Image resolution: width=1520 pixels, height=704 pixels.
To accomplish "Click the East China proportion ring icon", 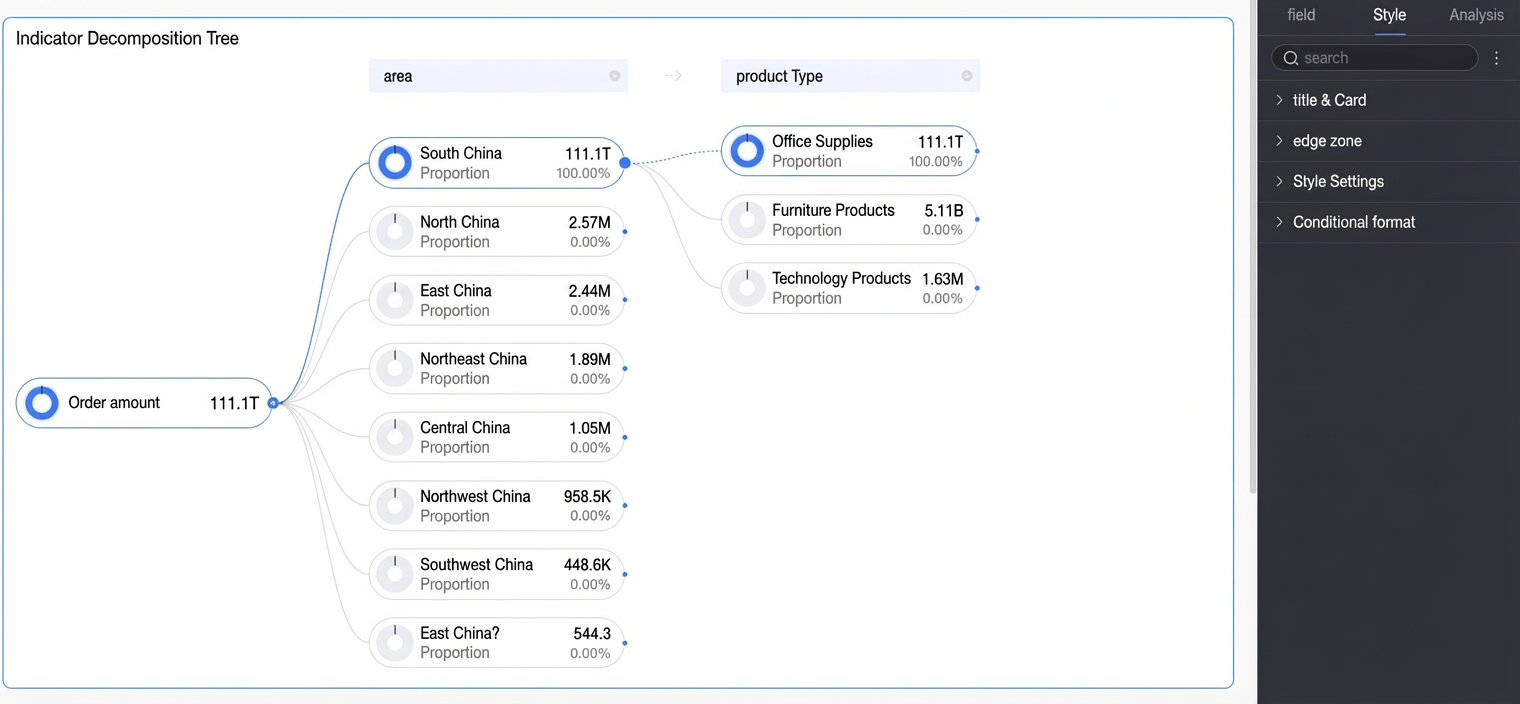I will [395, 300].
